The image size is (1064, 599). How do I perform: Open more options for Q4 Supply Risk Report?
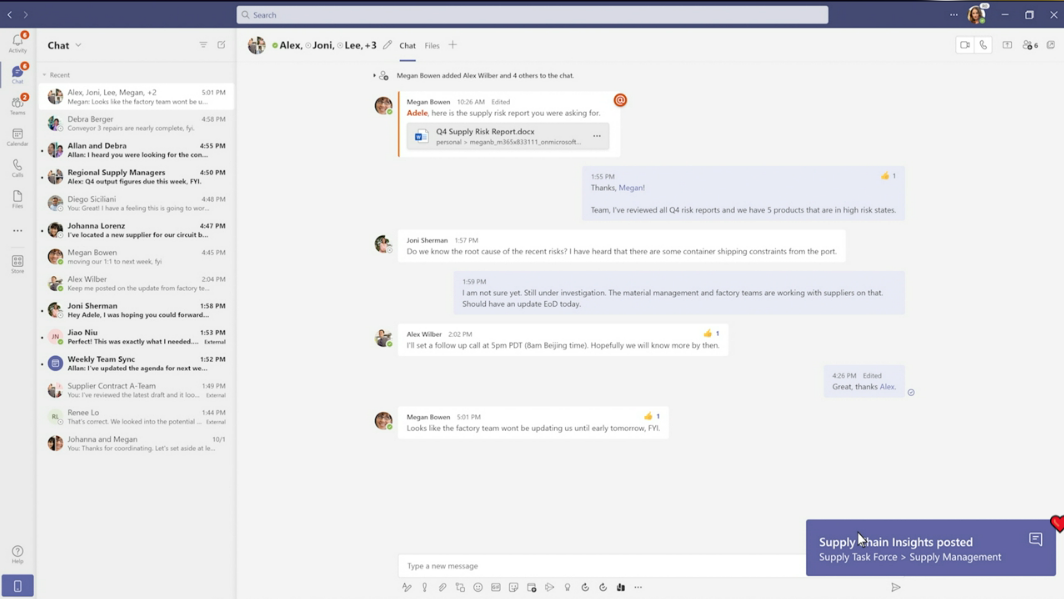click(x=597, y=136)
